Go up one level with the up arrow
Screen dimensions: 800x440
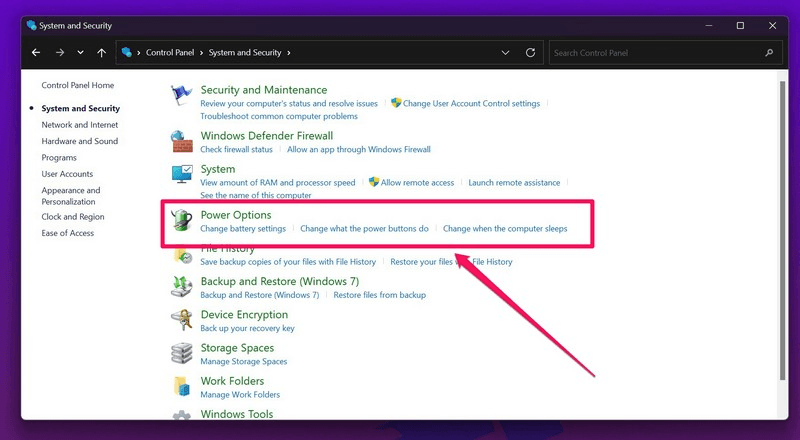[x=102, y=52]
